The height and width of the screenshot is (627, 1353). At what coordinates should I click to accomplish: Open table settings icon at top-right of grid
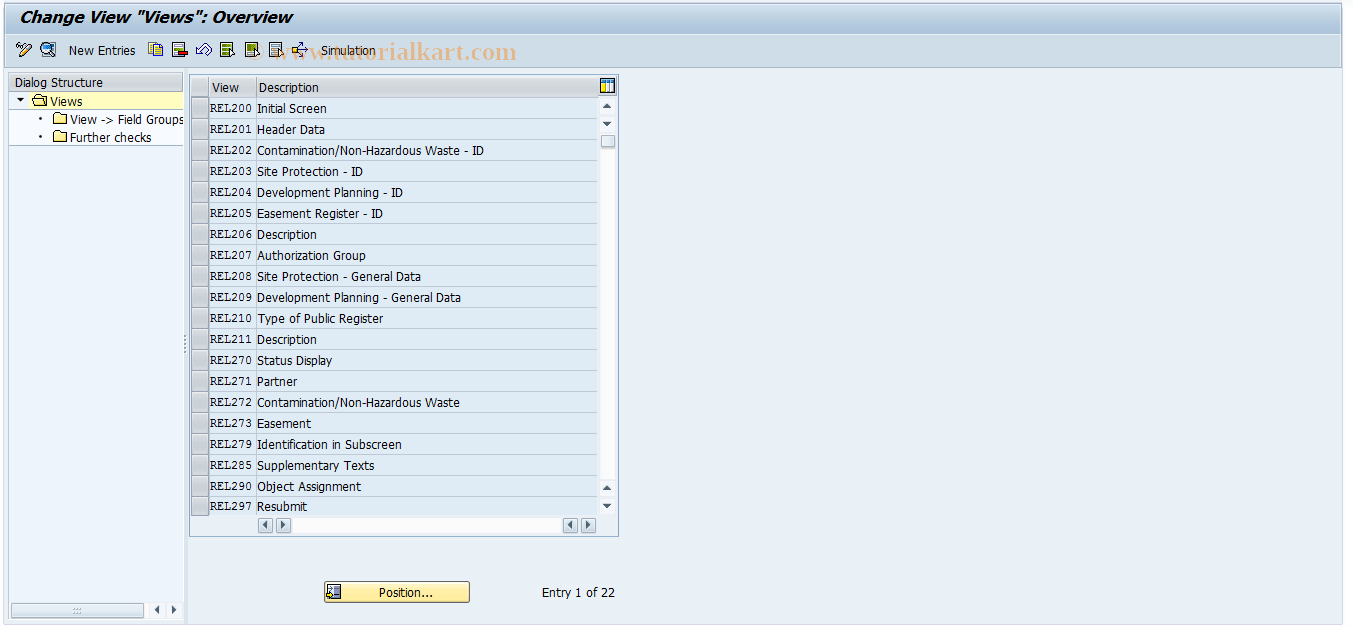click(607, 86)
